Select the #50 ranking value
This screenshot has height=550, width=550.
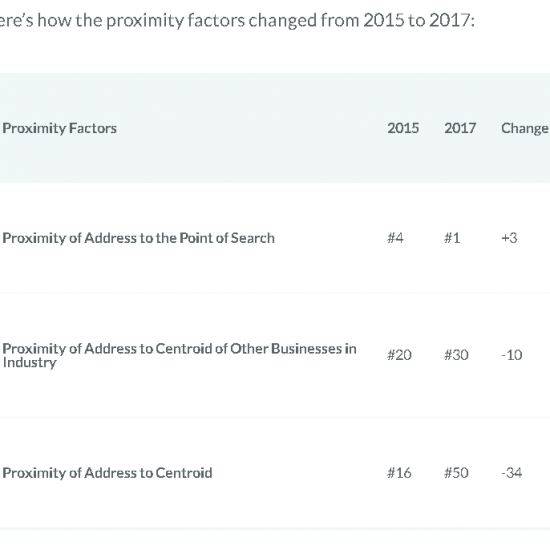[456, 473]
